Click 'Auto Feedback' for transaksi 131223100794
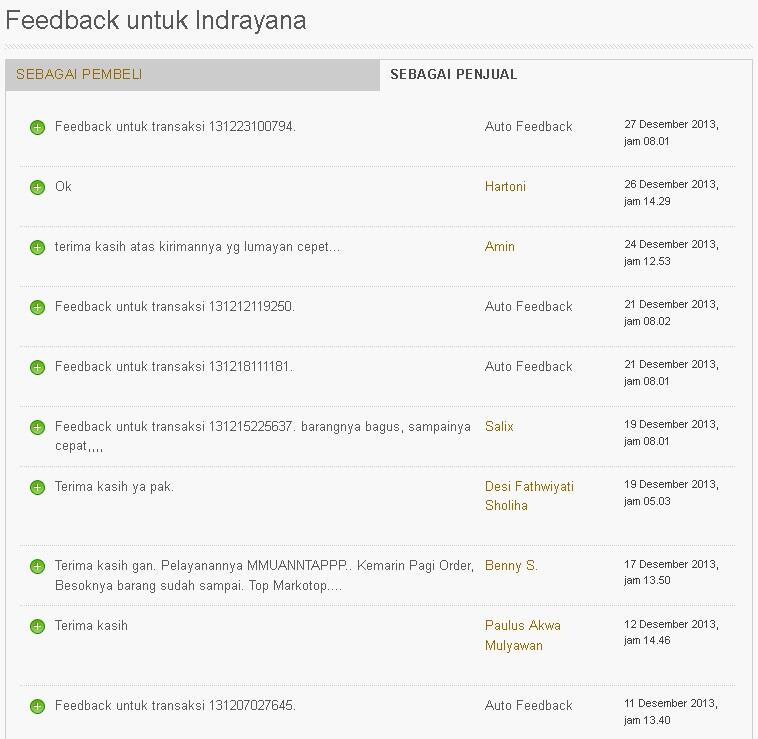Viewport: 758px width, 739px height. coord(528,127)
